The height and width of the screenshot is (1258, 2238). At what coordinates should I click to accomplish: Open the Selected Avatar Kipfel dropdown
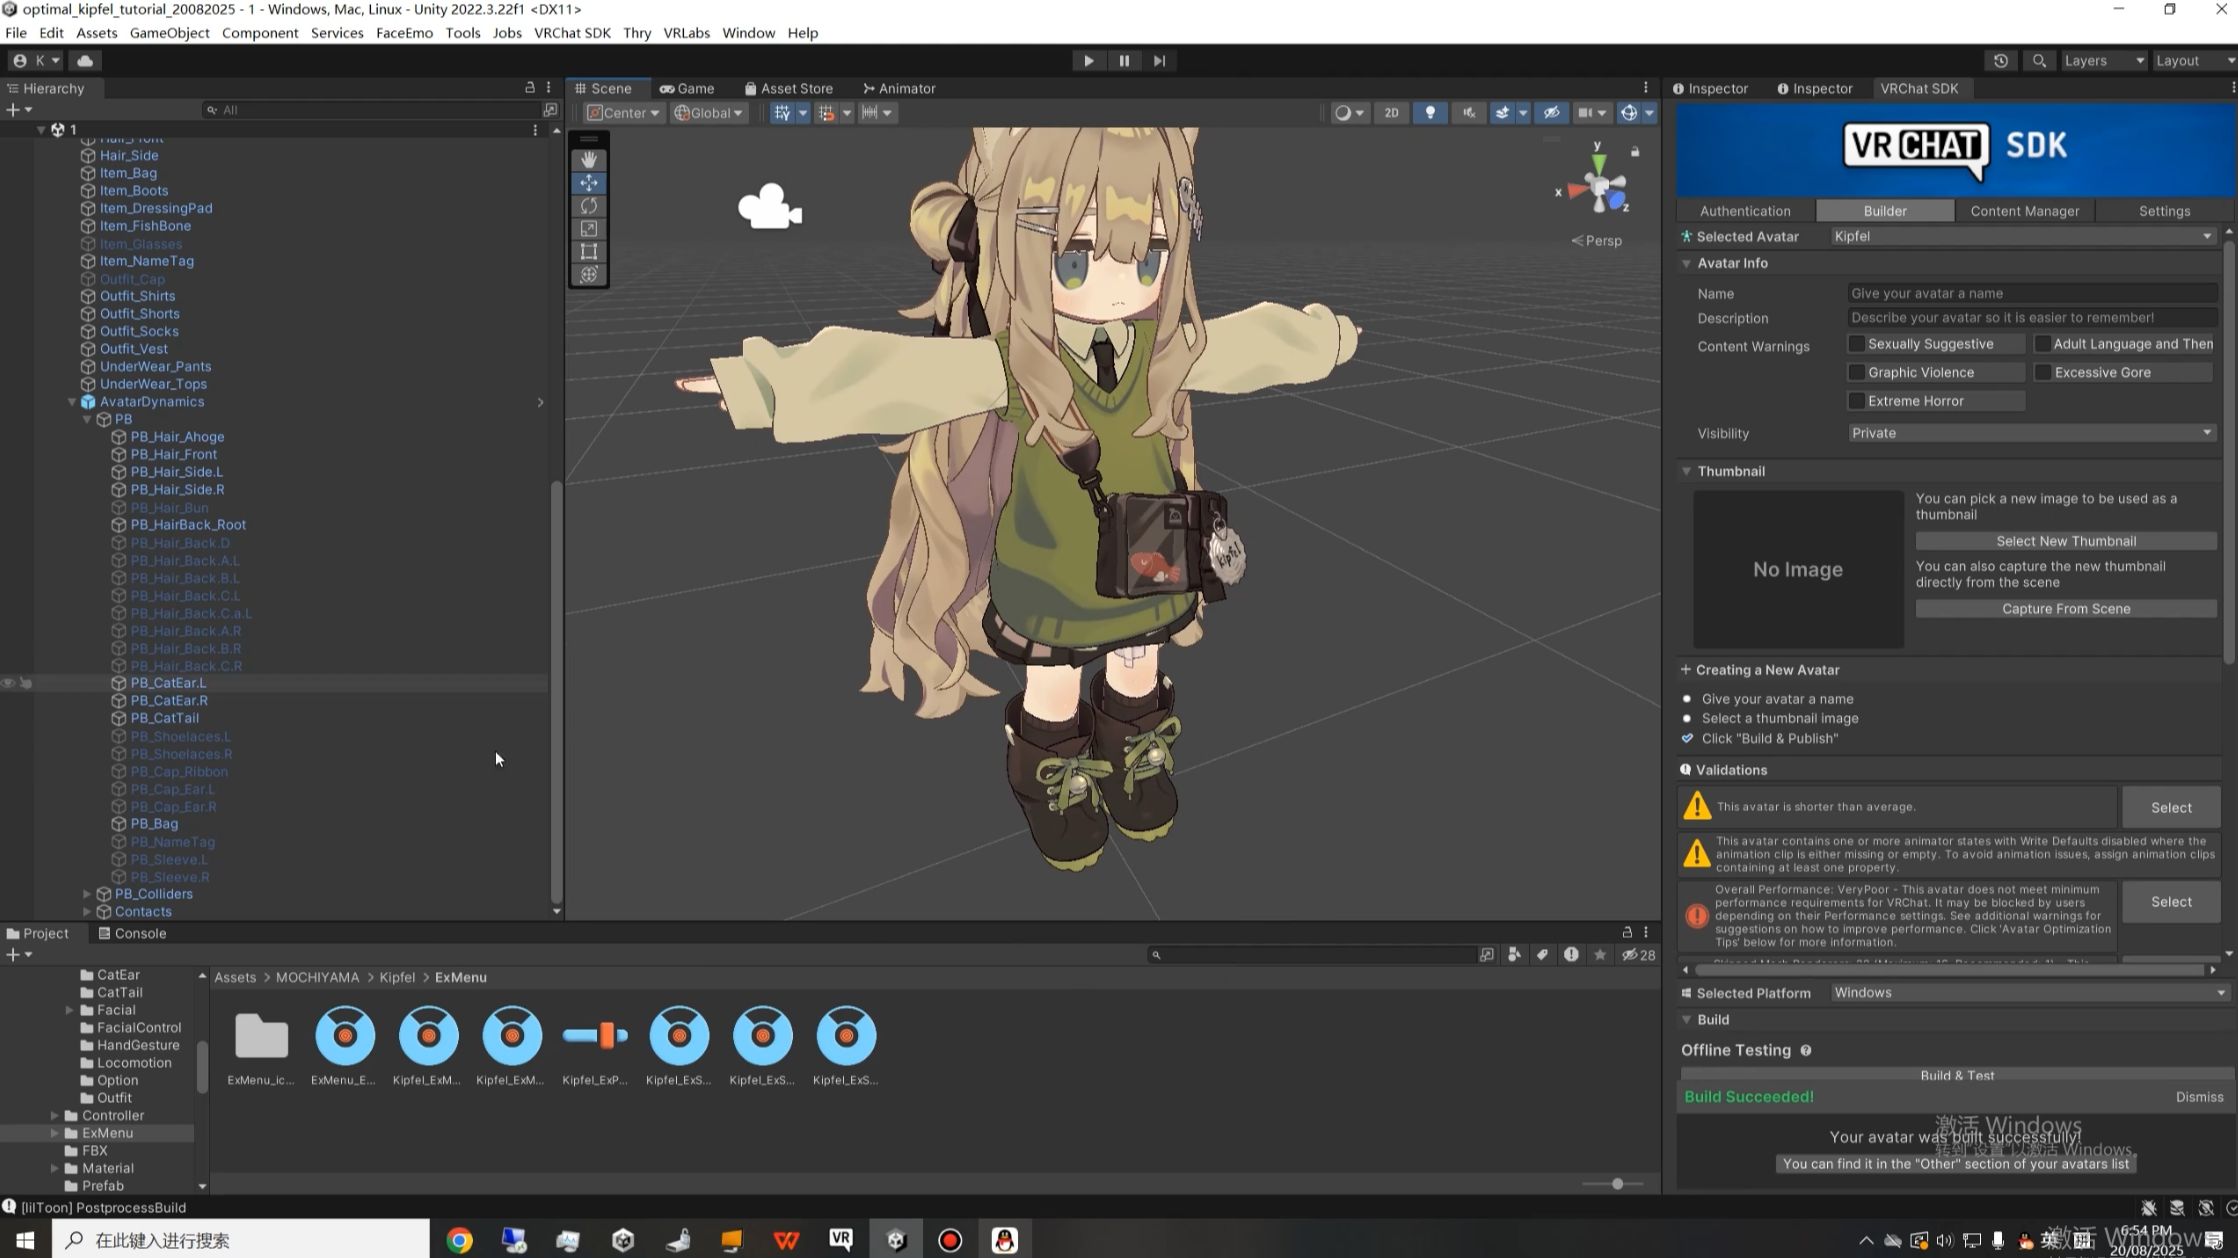pos(2023,237)
